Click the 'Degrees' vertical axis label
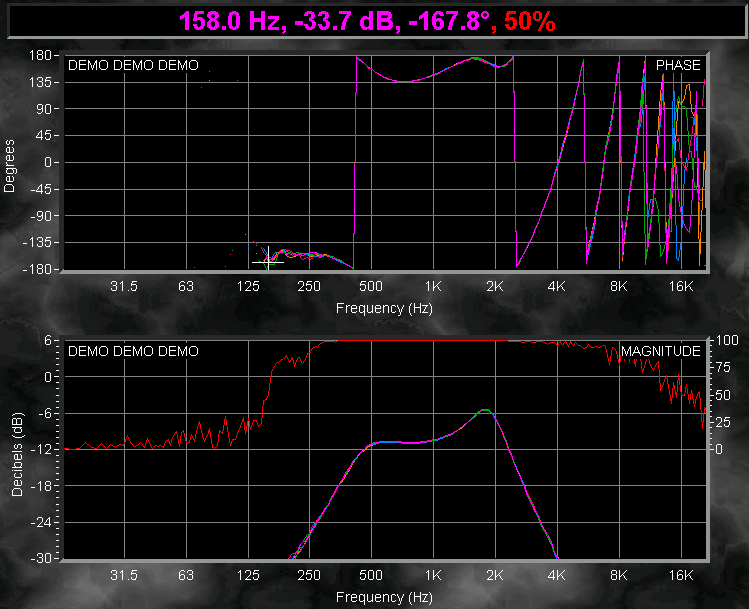The image size is (749, 609). 9,166
